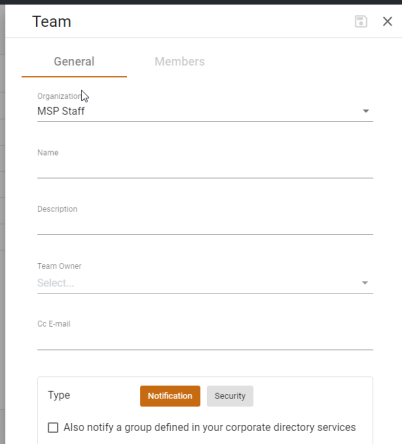
Task: Click the Cc E-mail label text
Action: pyautogui.click(x=54, y=324)
